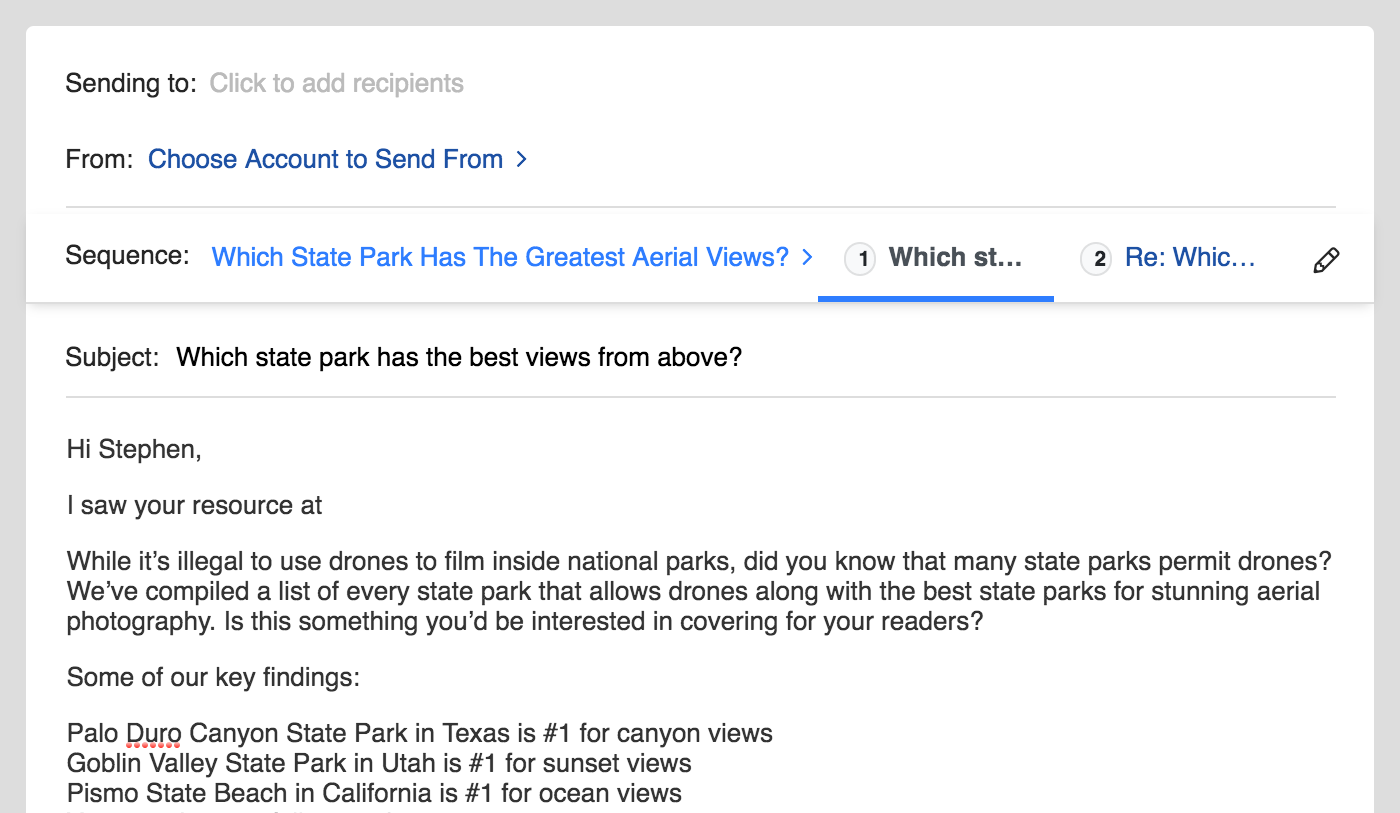
Task: Expand the chevron next to Choose Account
Action: tap(521, 159)
